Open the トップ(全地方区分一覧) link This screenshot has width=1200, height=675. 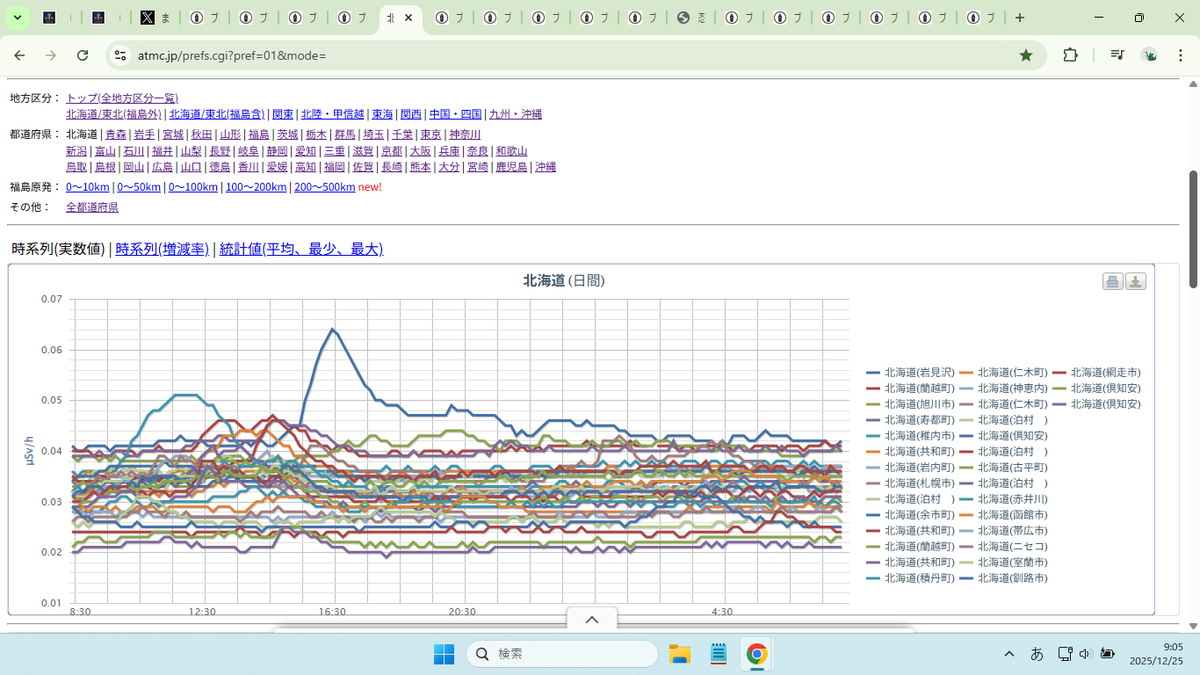click(122, 98)
